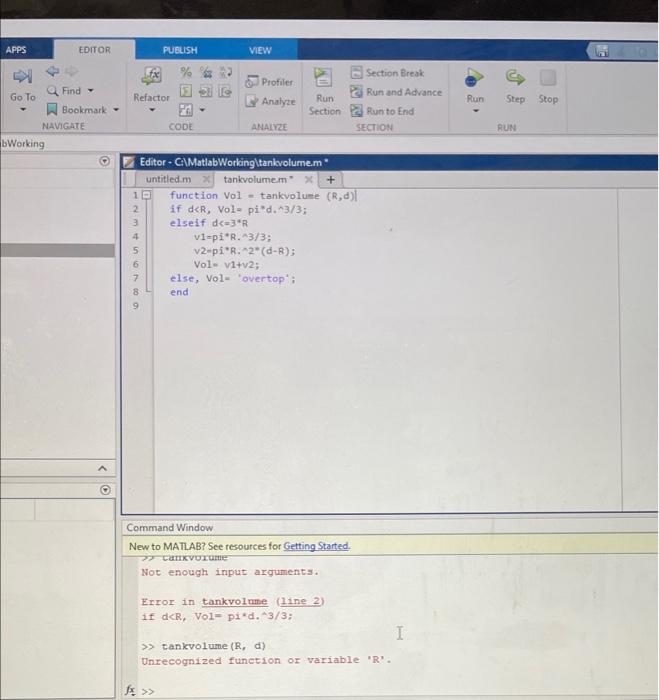This screenshot has width=659, height=700.
Task: Open the lower left panel actions menu
Action: [105, 490]
